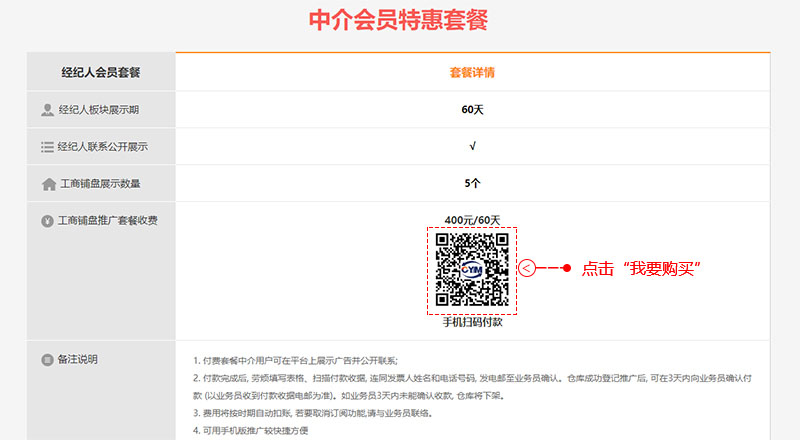Viewport: 800px width, 440px height.
Task: Click the 60天 display period value
Action: click(472, 110)
